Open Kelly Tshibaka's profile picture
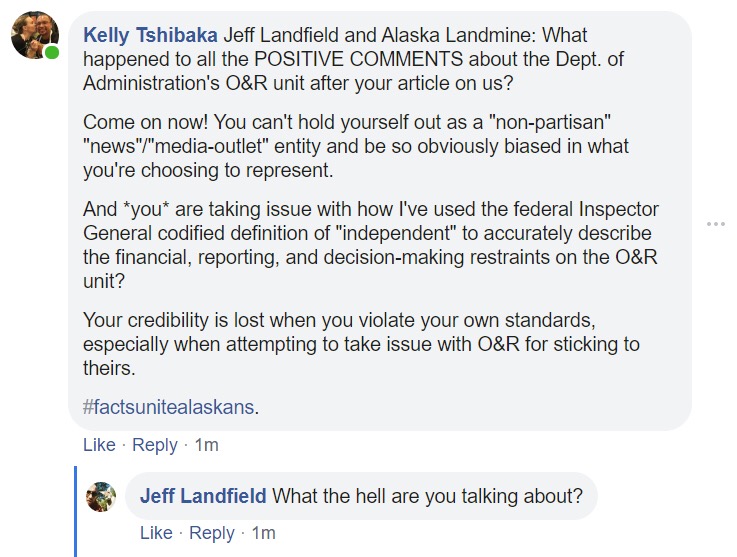The height and width of the screenshot is (557, 737). 35,38
